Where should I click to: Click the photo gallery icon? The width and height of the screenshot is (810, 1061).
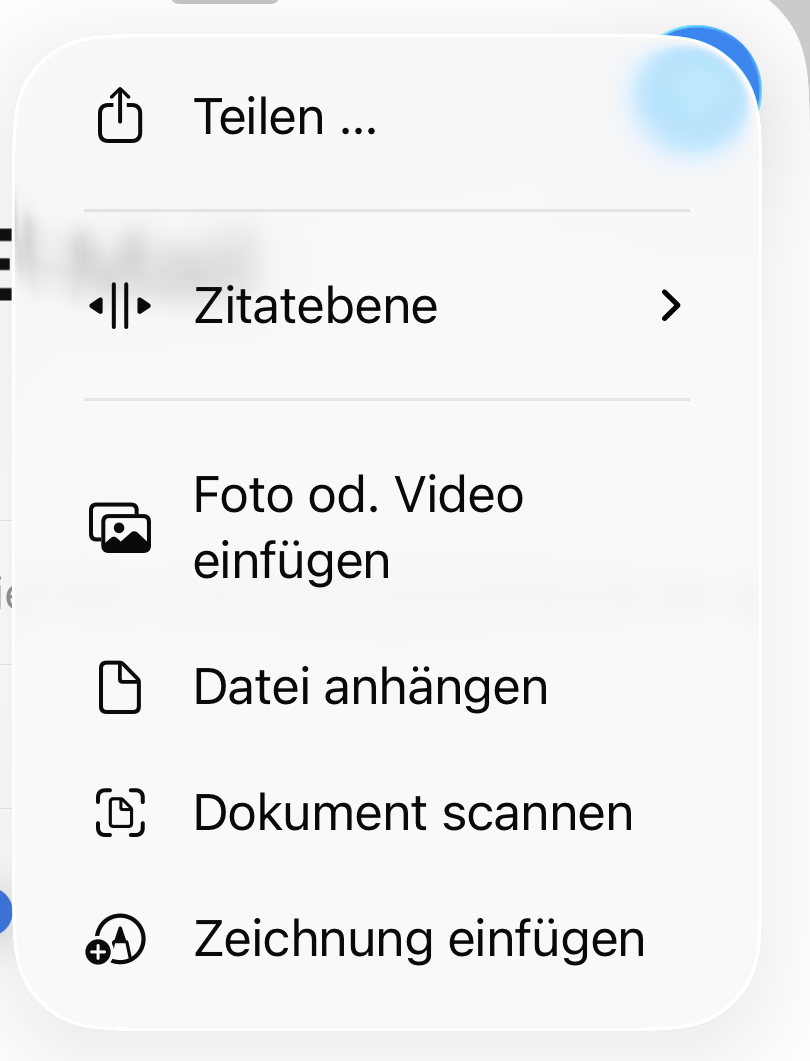coord(120,528)
